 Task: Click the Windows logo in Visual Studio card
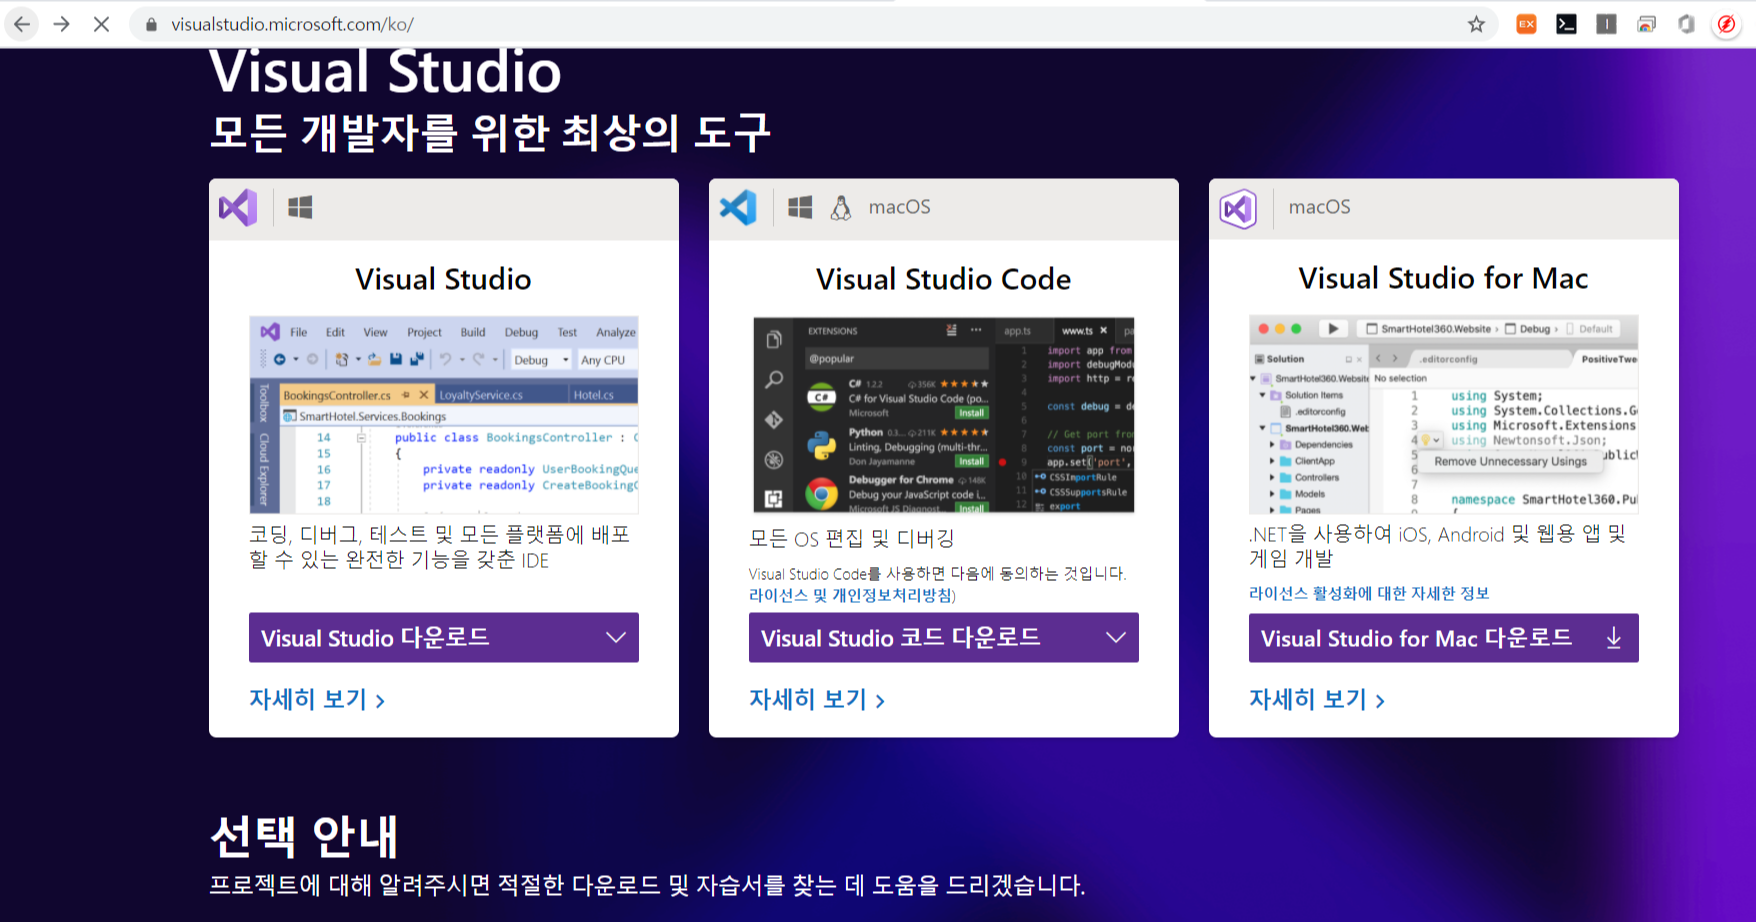pyautogui.click(x=300, y=207)
